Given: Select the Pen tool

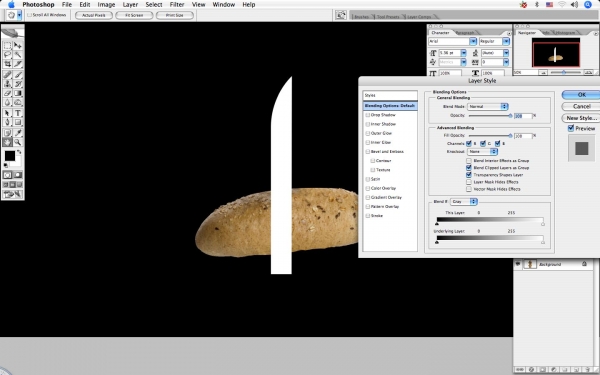Looking at the screenshot, I should click(7, 122).
